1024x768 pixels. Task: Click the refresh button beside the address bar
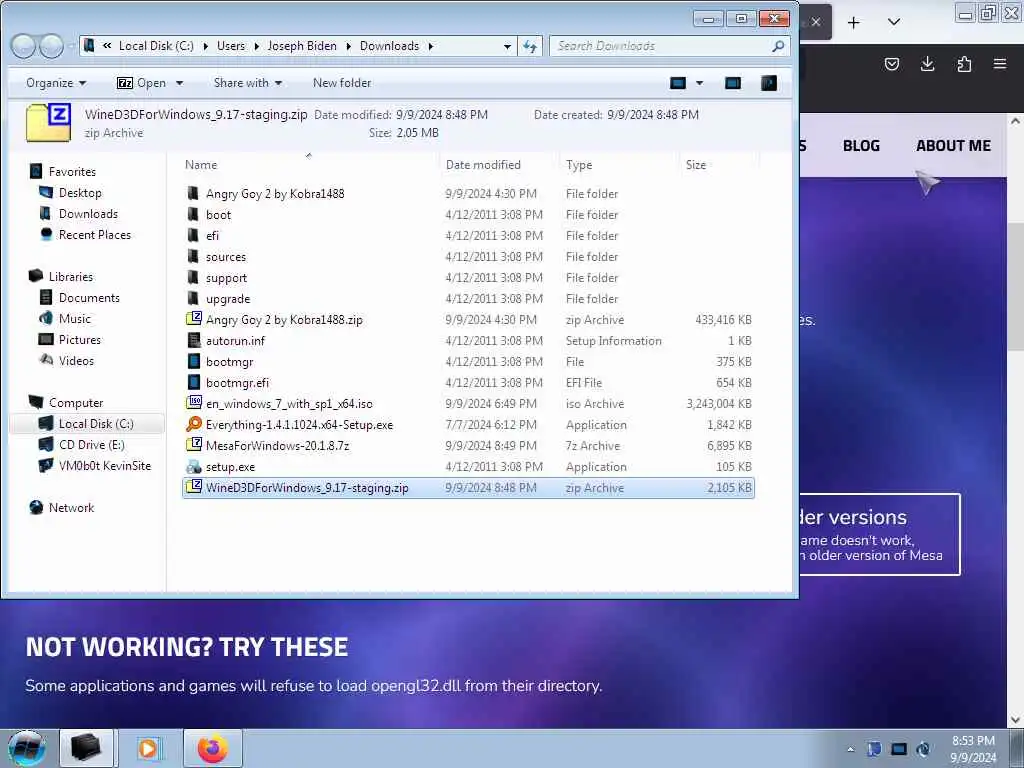(530, 46)
